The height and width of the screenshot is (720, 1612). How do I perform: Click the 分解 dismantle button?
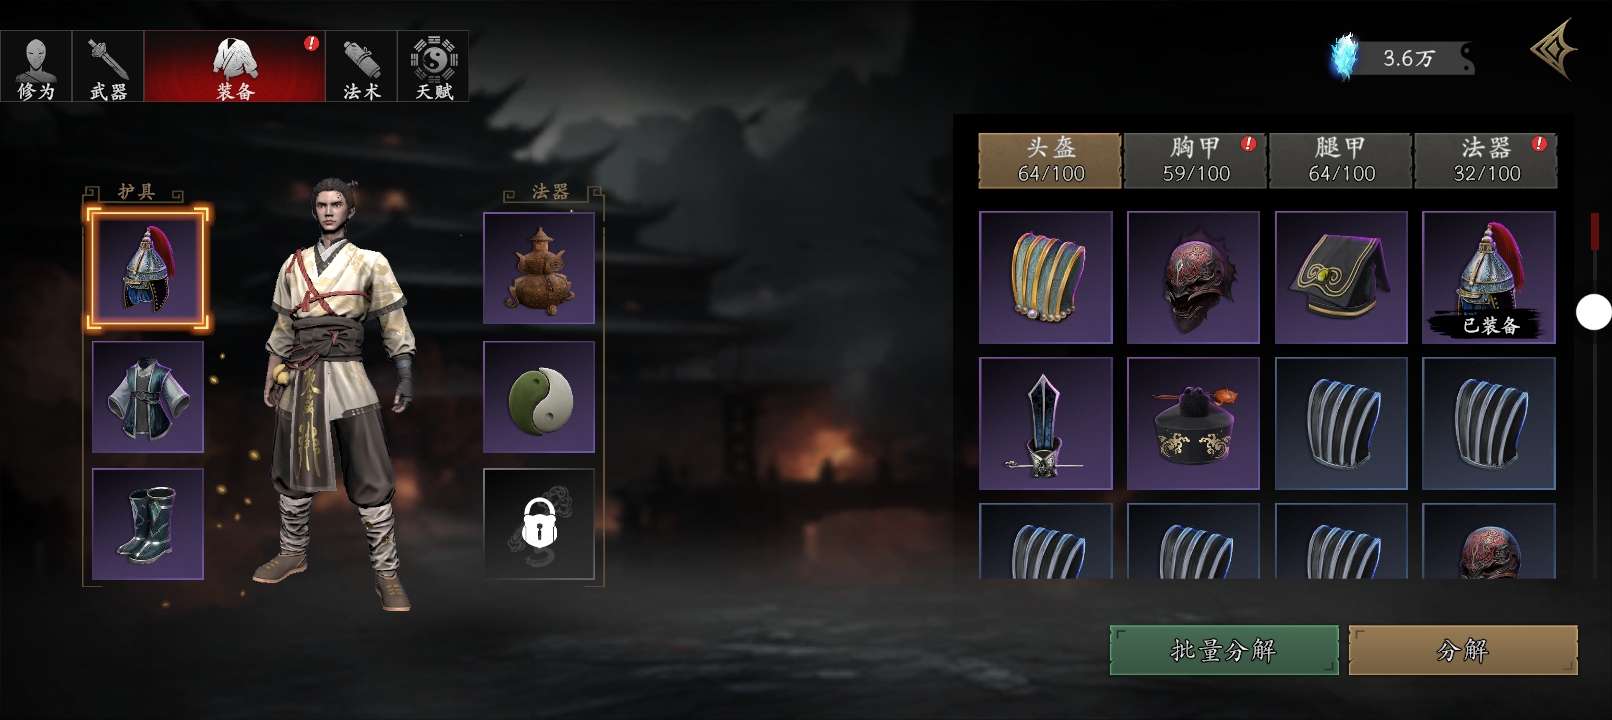[x=1463, y=650]
